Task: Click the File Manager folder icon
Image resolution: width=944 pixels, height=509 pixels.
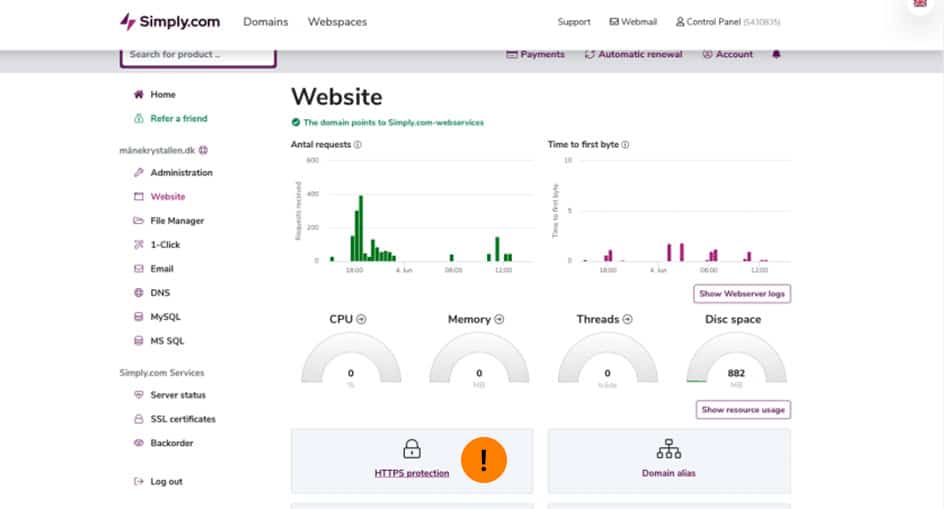Action: click(x=138, y=220)
